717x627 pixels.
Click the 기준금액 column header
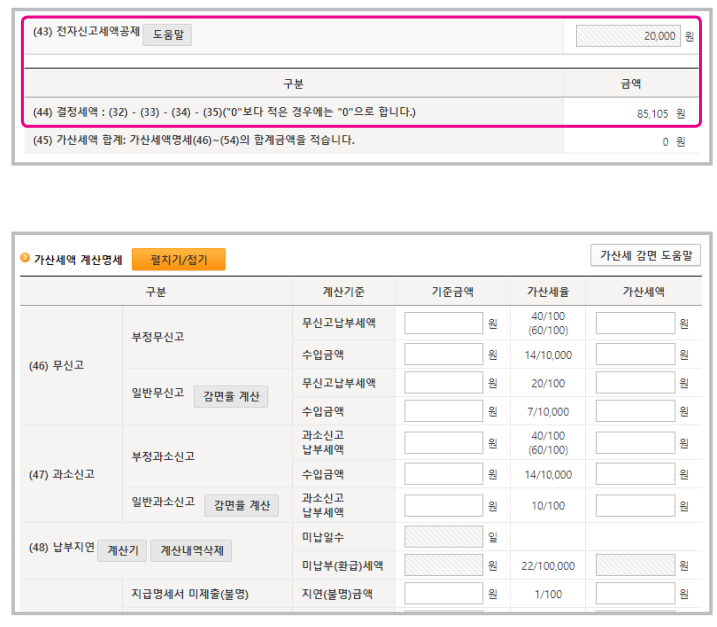pyautogui.click(x=452, y=291)
